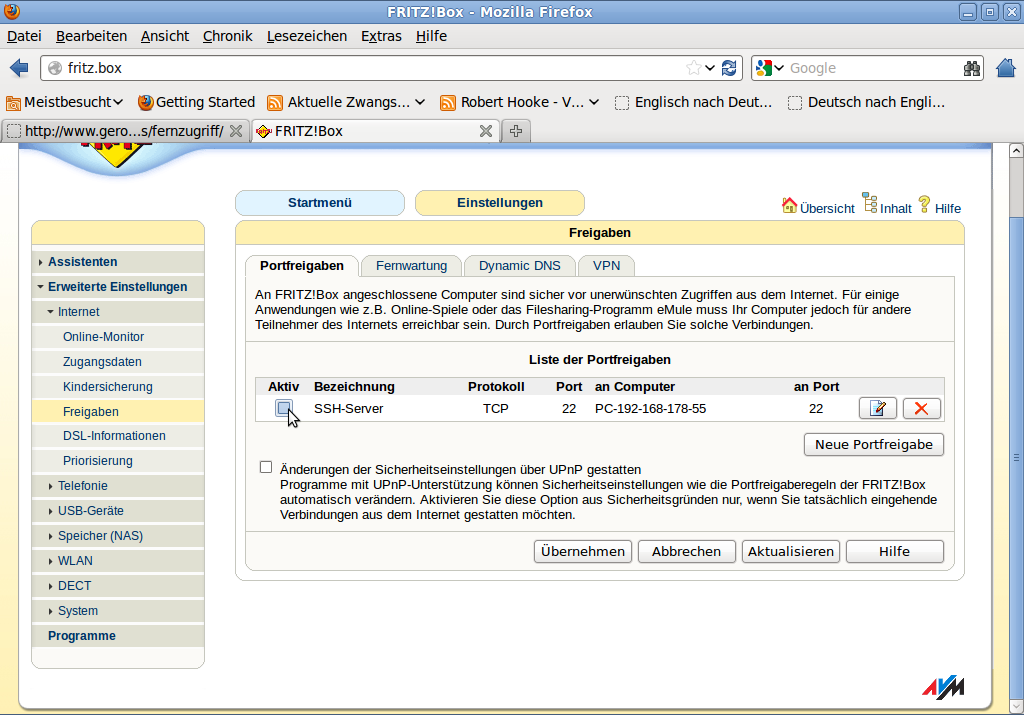The width and height of the screenshot is (1024, 715).
Task: Delete SSH-Server rule with red X icon
Action: (x=921, y=408)
